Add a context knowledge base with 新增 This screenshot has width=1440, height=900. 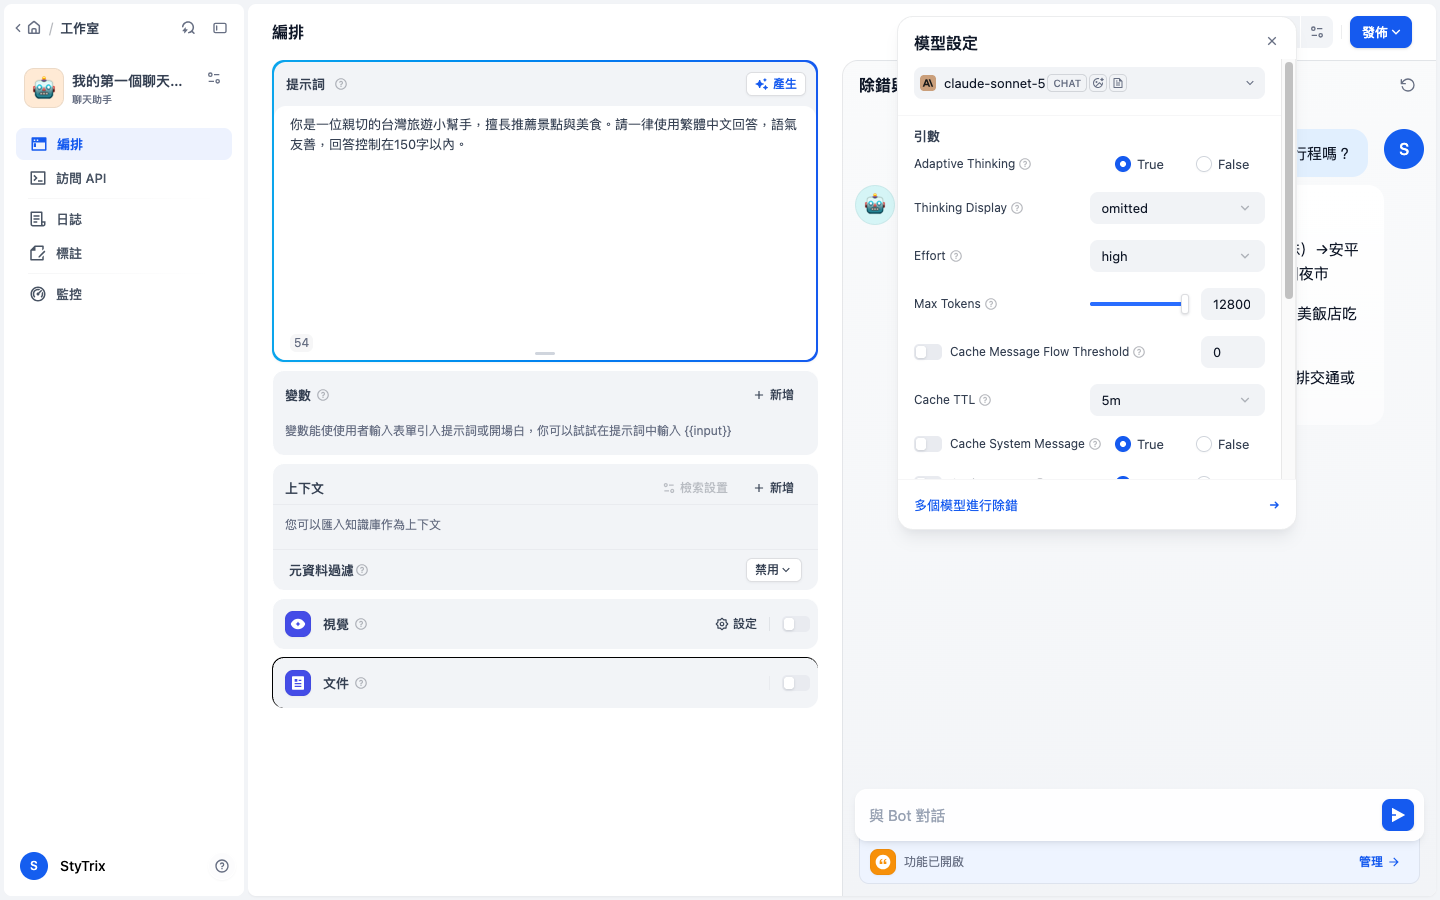774,488
